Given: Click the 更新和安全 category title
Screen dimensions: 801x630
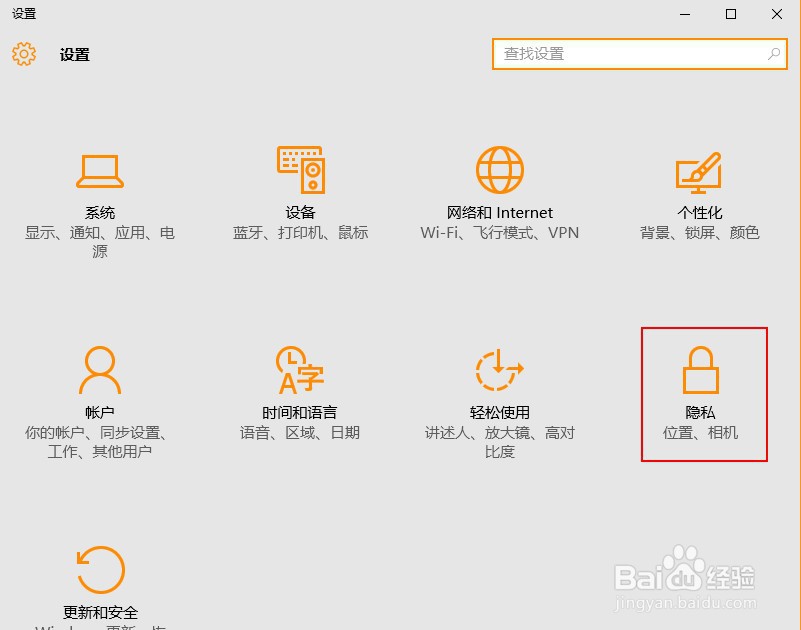Looking at the screenshot, I should [101, 612].
